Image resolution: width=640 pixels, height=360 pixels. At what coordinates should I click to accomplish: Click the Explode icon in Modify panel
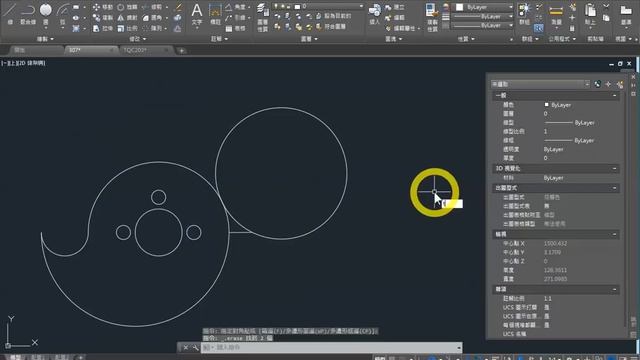[178, 18]
